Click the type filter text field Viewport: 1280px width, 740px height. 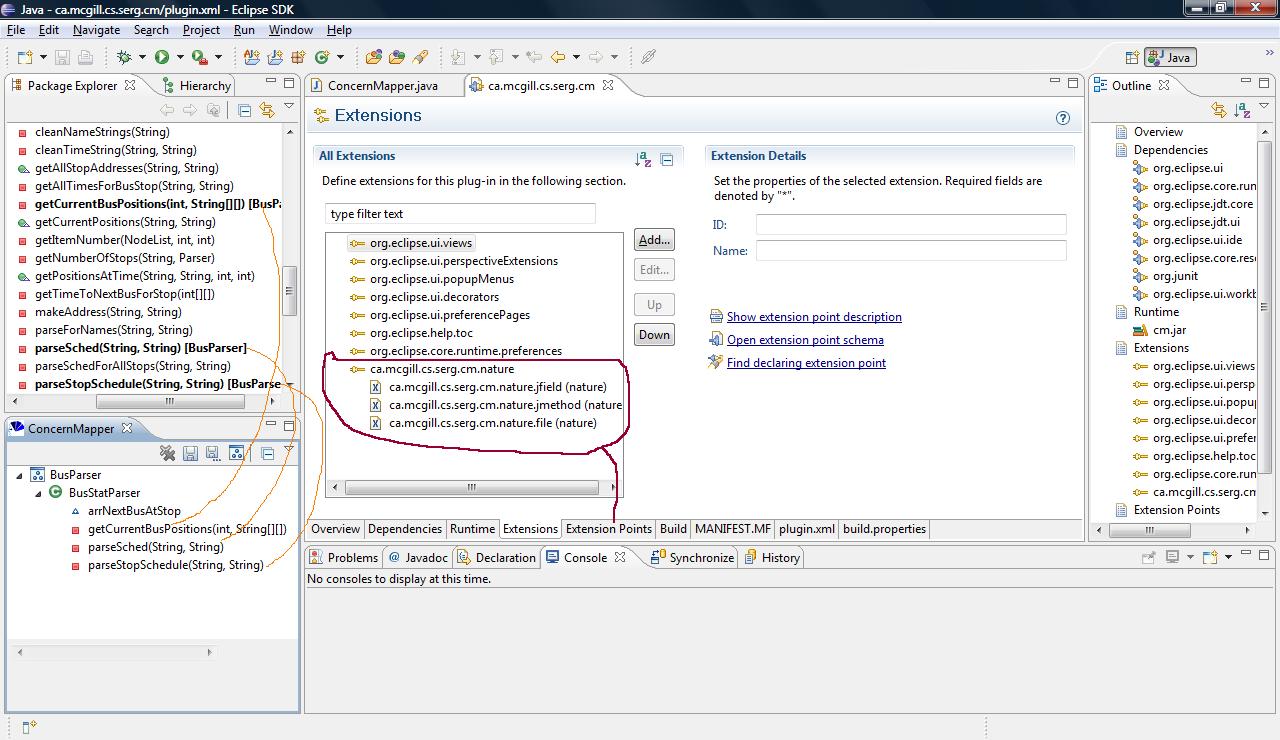[460, 214]
